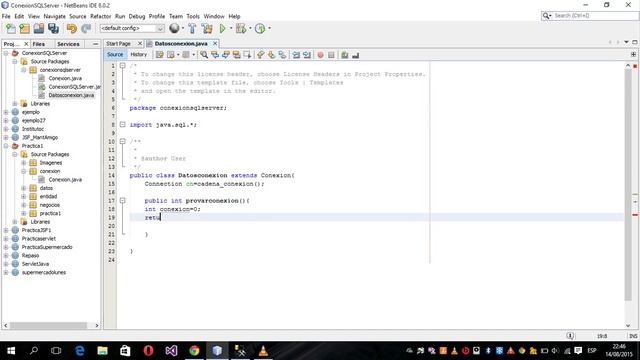Close the Datosconexion.java tab
This screenshot has height=360, width=640.
click(215, 43)
